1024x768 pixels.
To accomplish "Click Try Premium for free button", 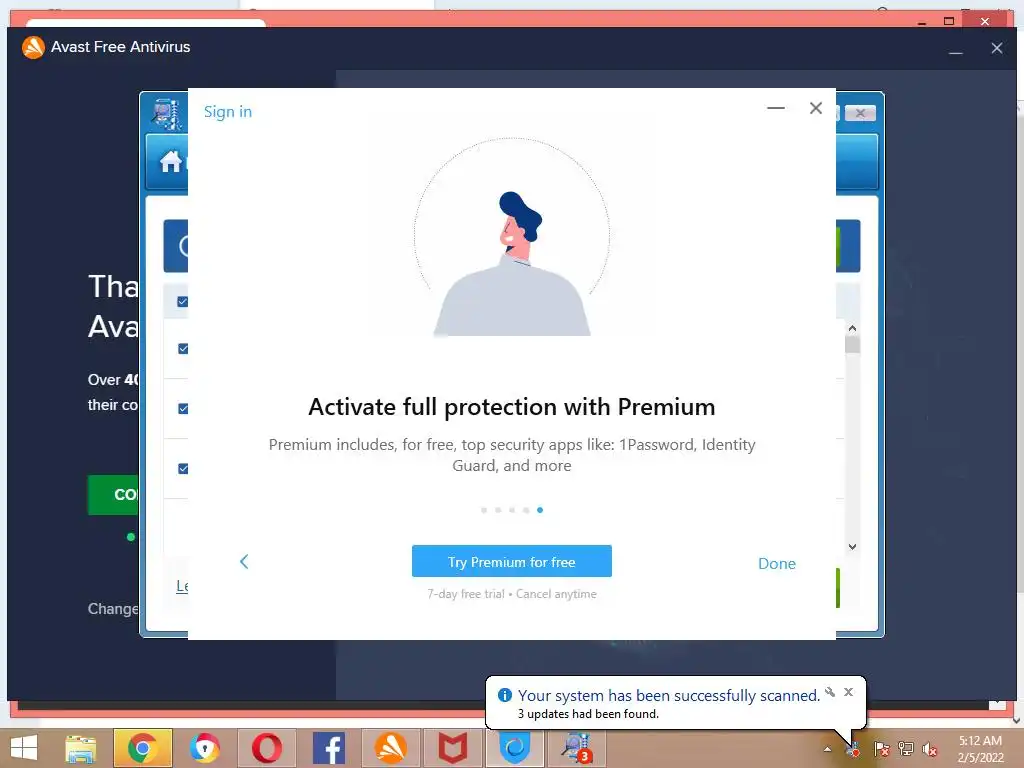I will [x=511, y=562].
